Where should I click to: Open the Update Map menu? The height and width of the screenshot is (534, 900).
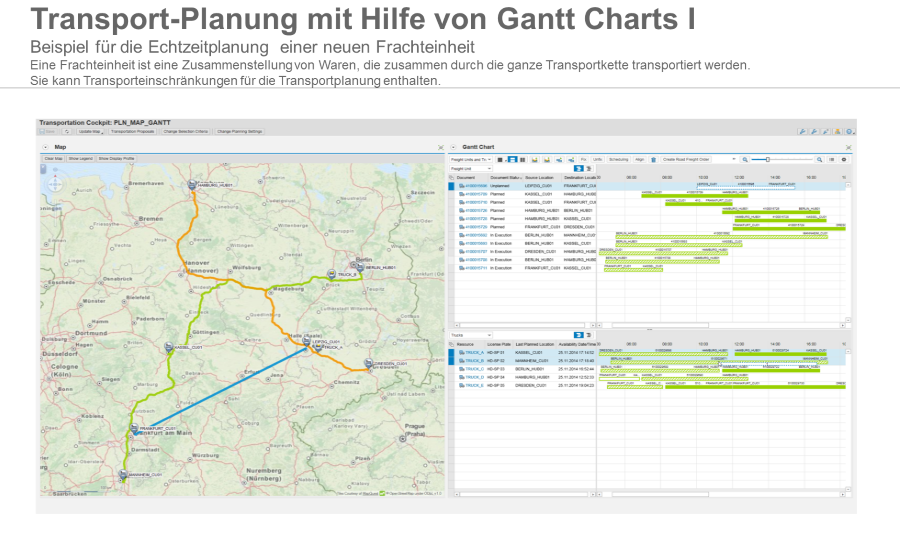pyautogui.click(x=91, y=131)
